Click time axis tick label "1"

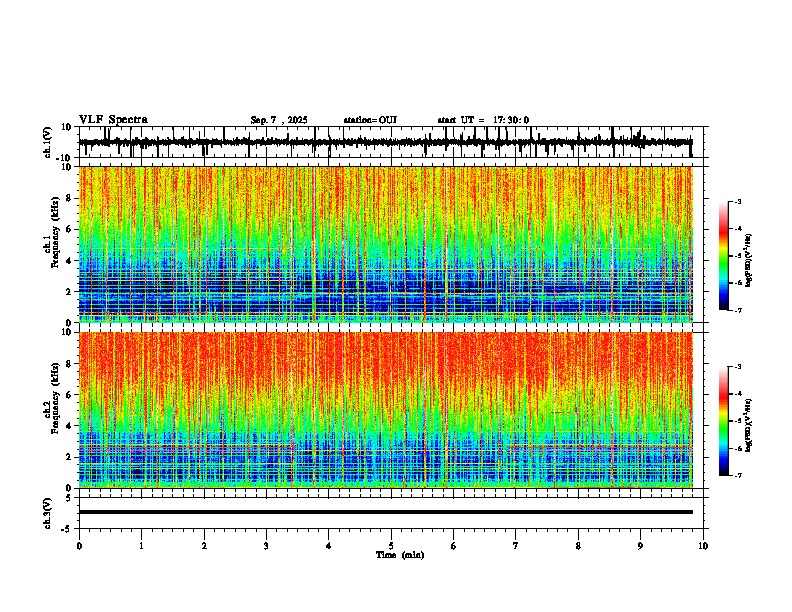[142, 546]
